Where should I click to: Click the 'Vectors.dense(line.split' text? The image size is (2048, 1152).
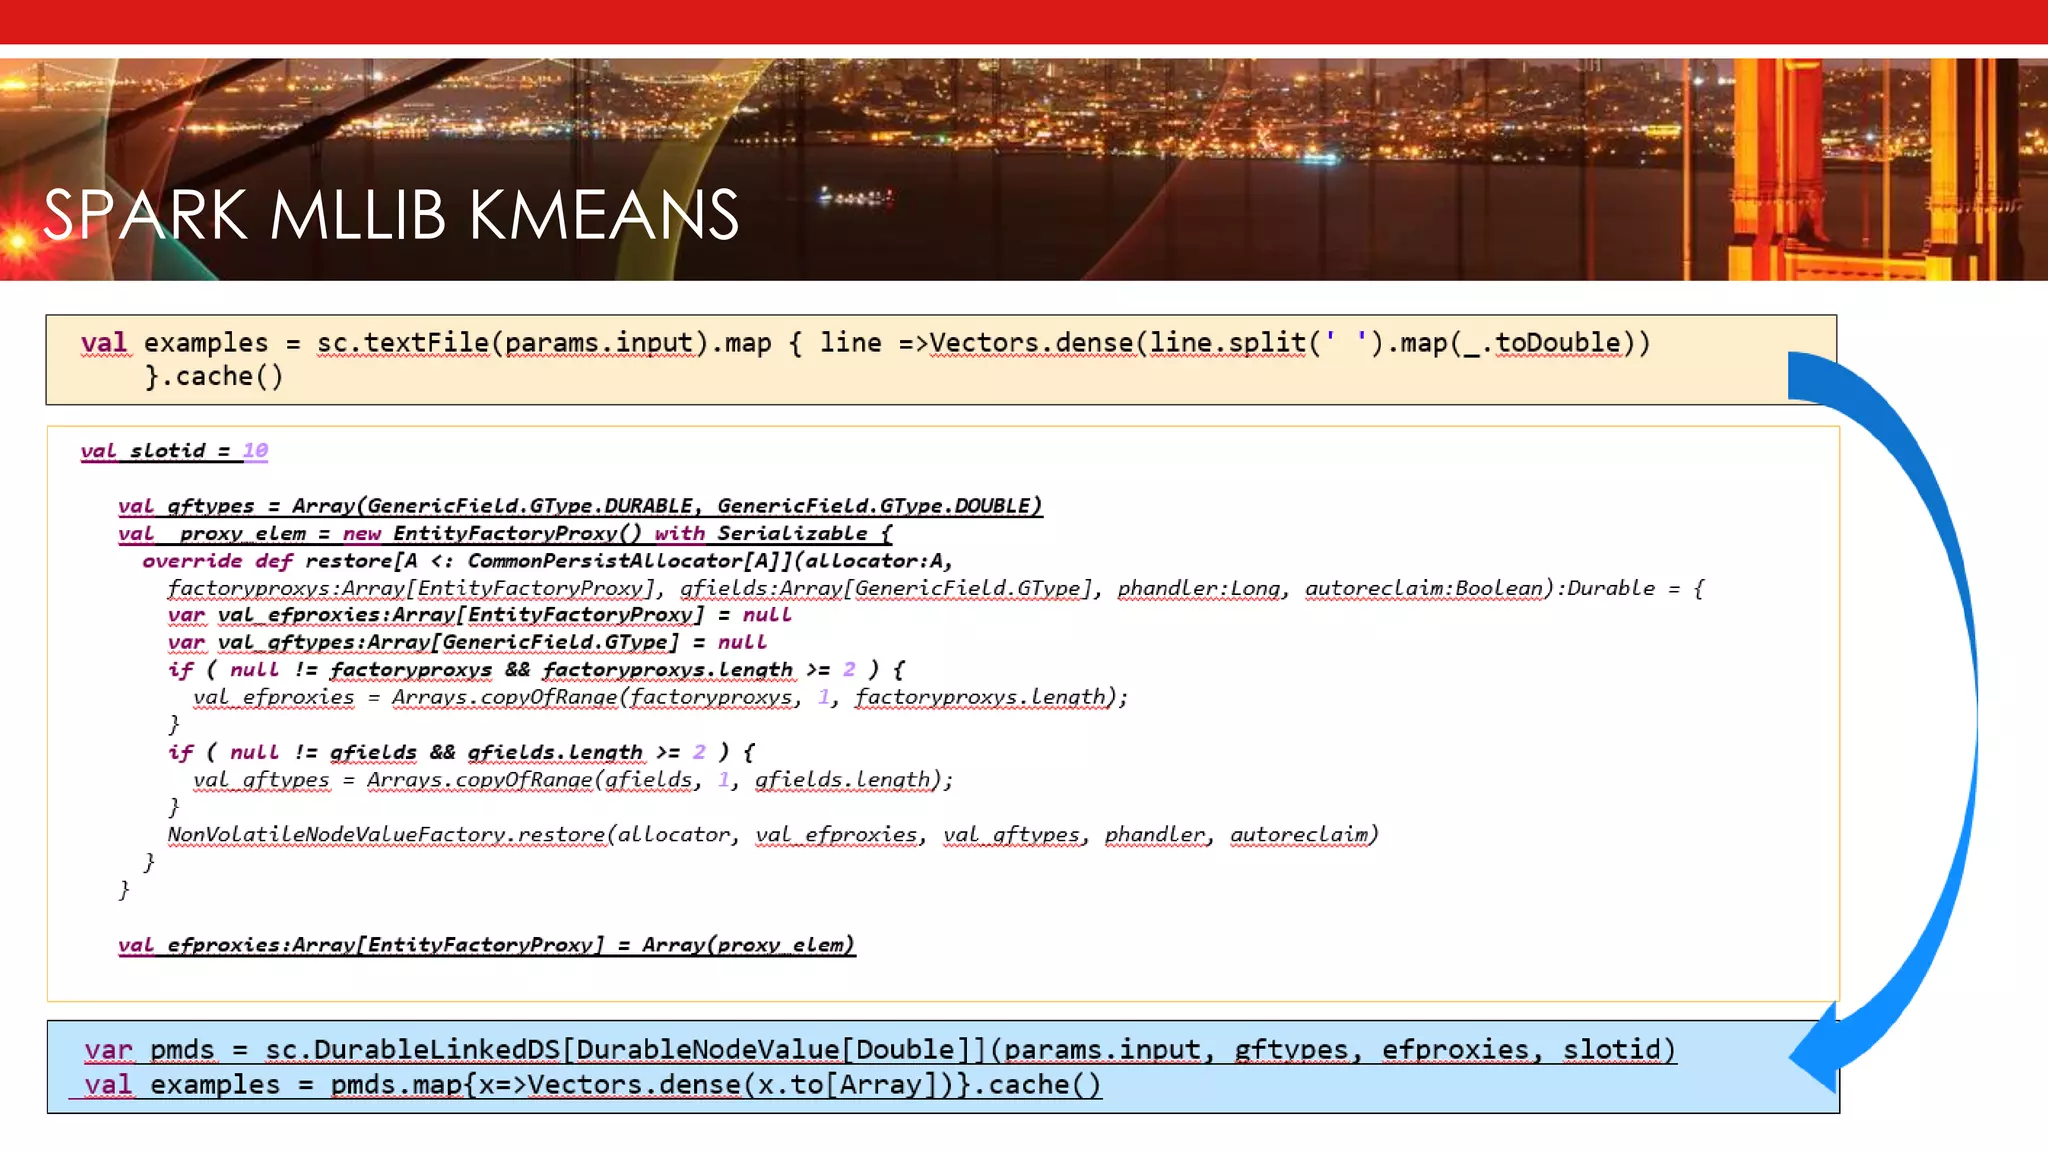1118,343
